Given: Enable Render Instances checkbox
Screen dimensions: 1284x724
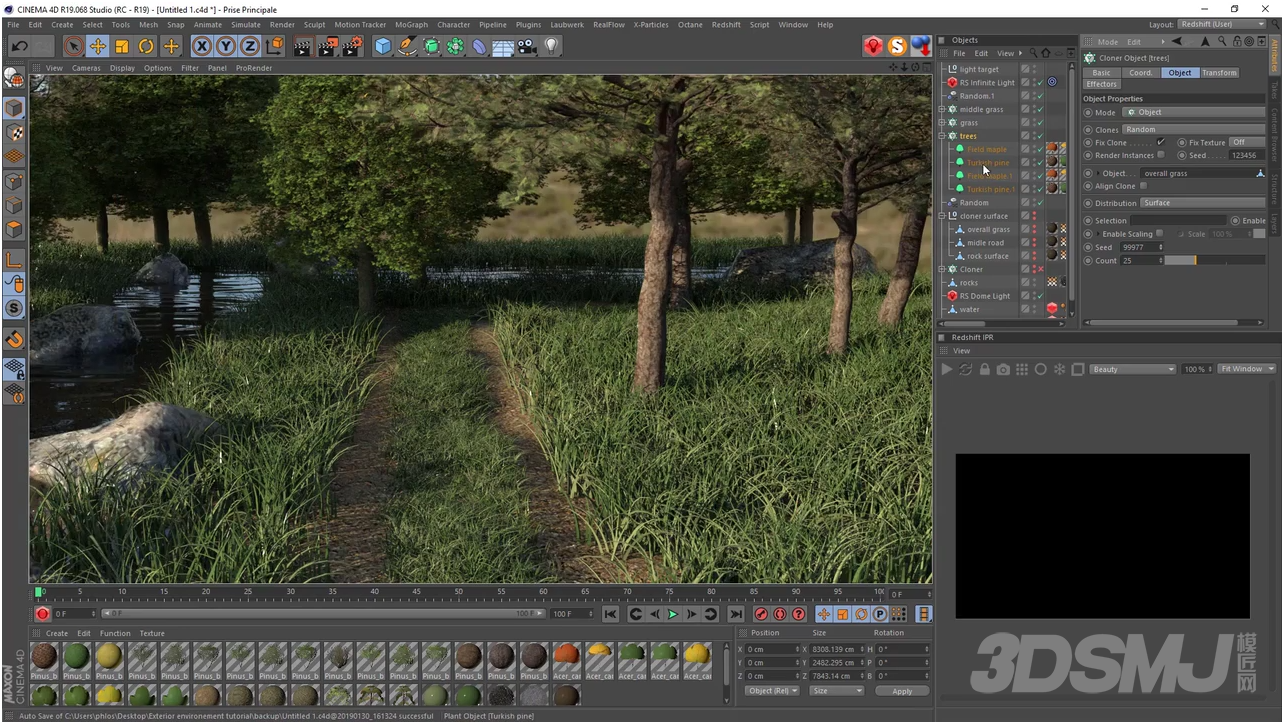Looking at the screenshot, I should point(1160,155).
